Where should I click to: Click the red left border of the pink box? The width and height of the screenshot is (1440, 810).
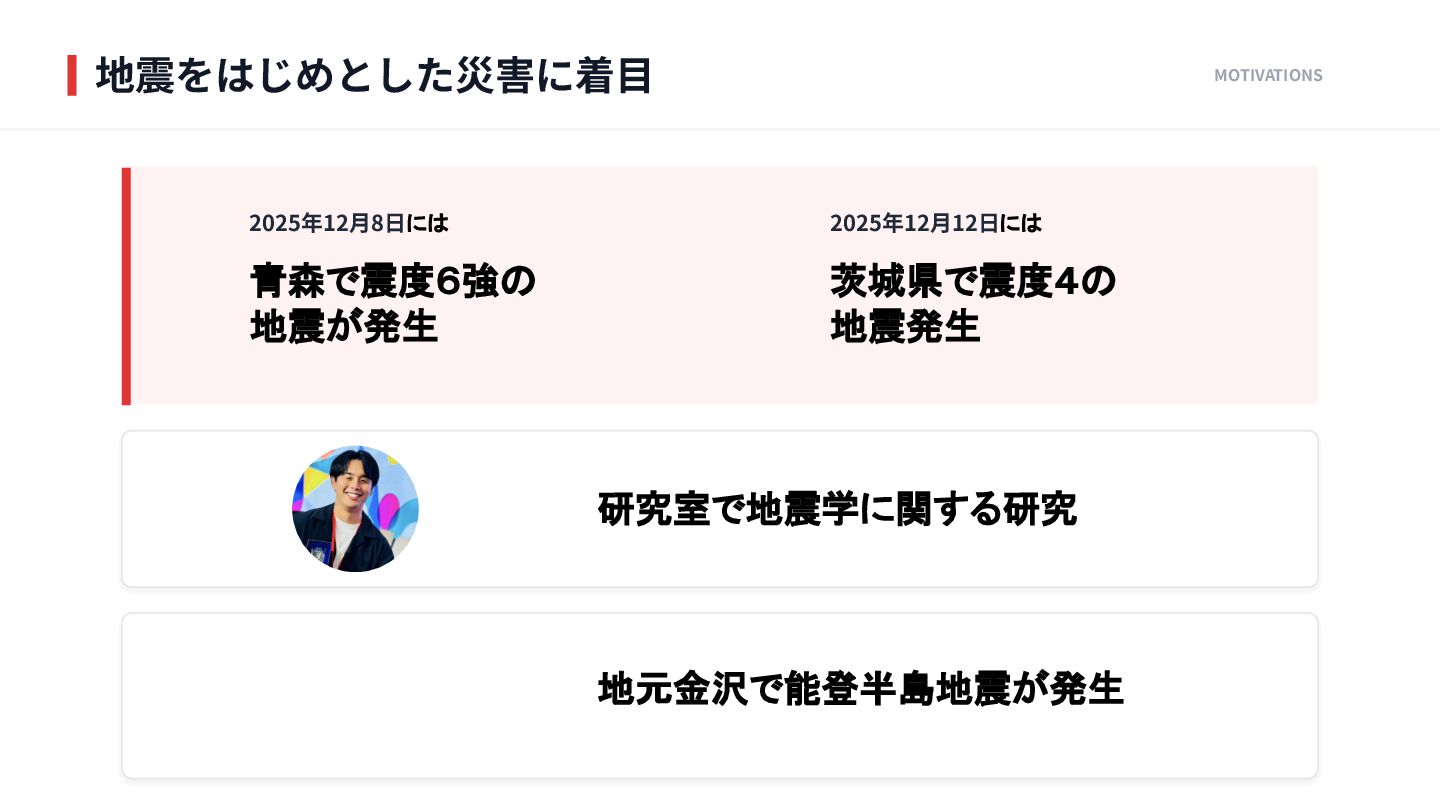[x=126, y=286]
